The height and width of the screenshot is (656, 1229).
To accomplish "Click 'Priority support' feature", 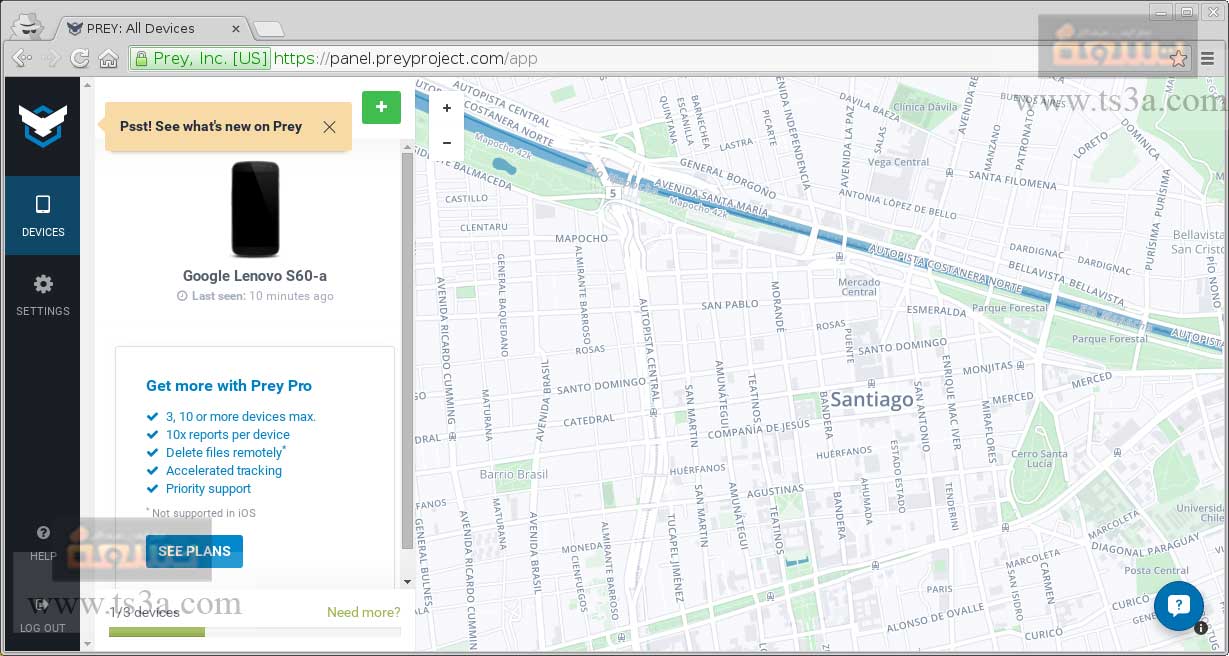I will [x=208, y=489].
